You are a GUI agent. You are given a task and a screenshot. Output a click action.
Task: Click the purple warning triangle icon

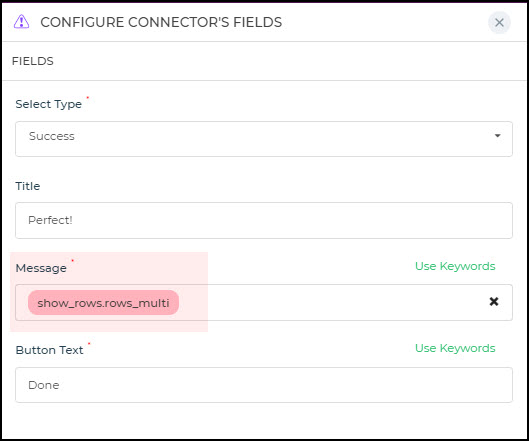(x=21, y=22)
